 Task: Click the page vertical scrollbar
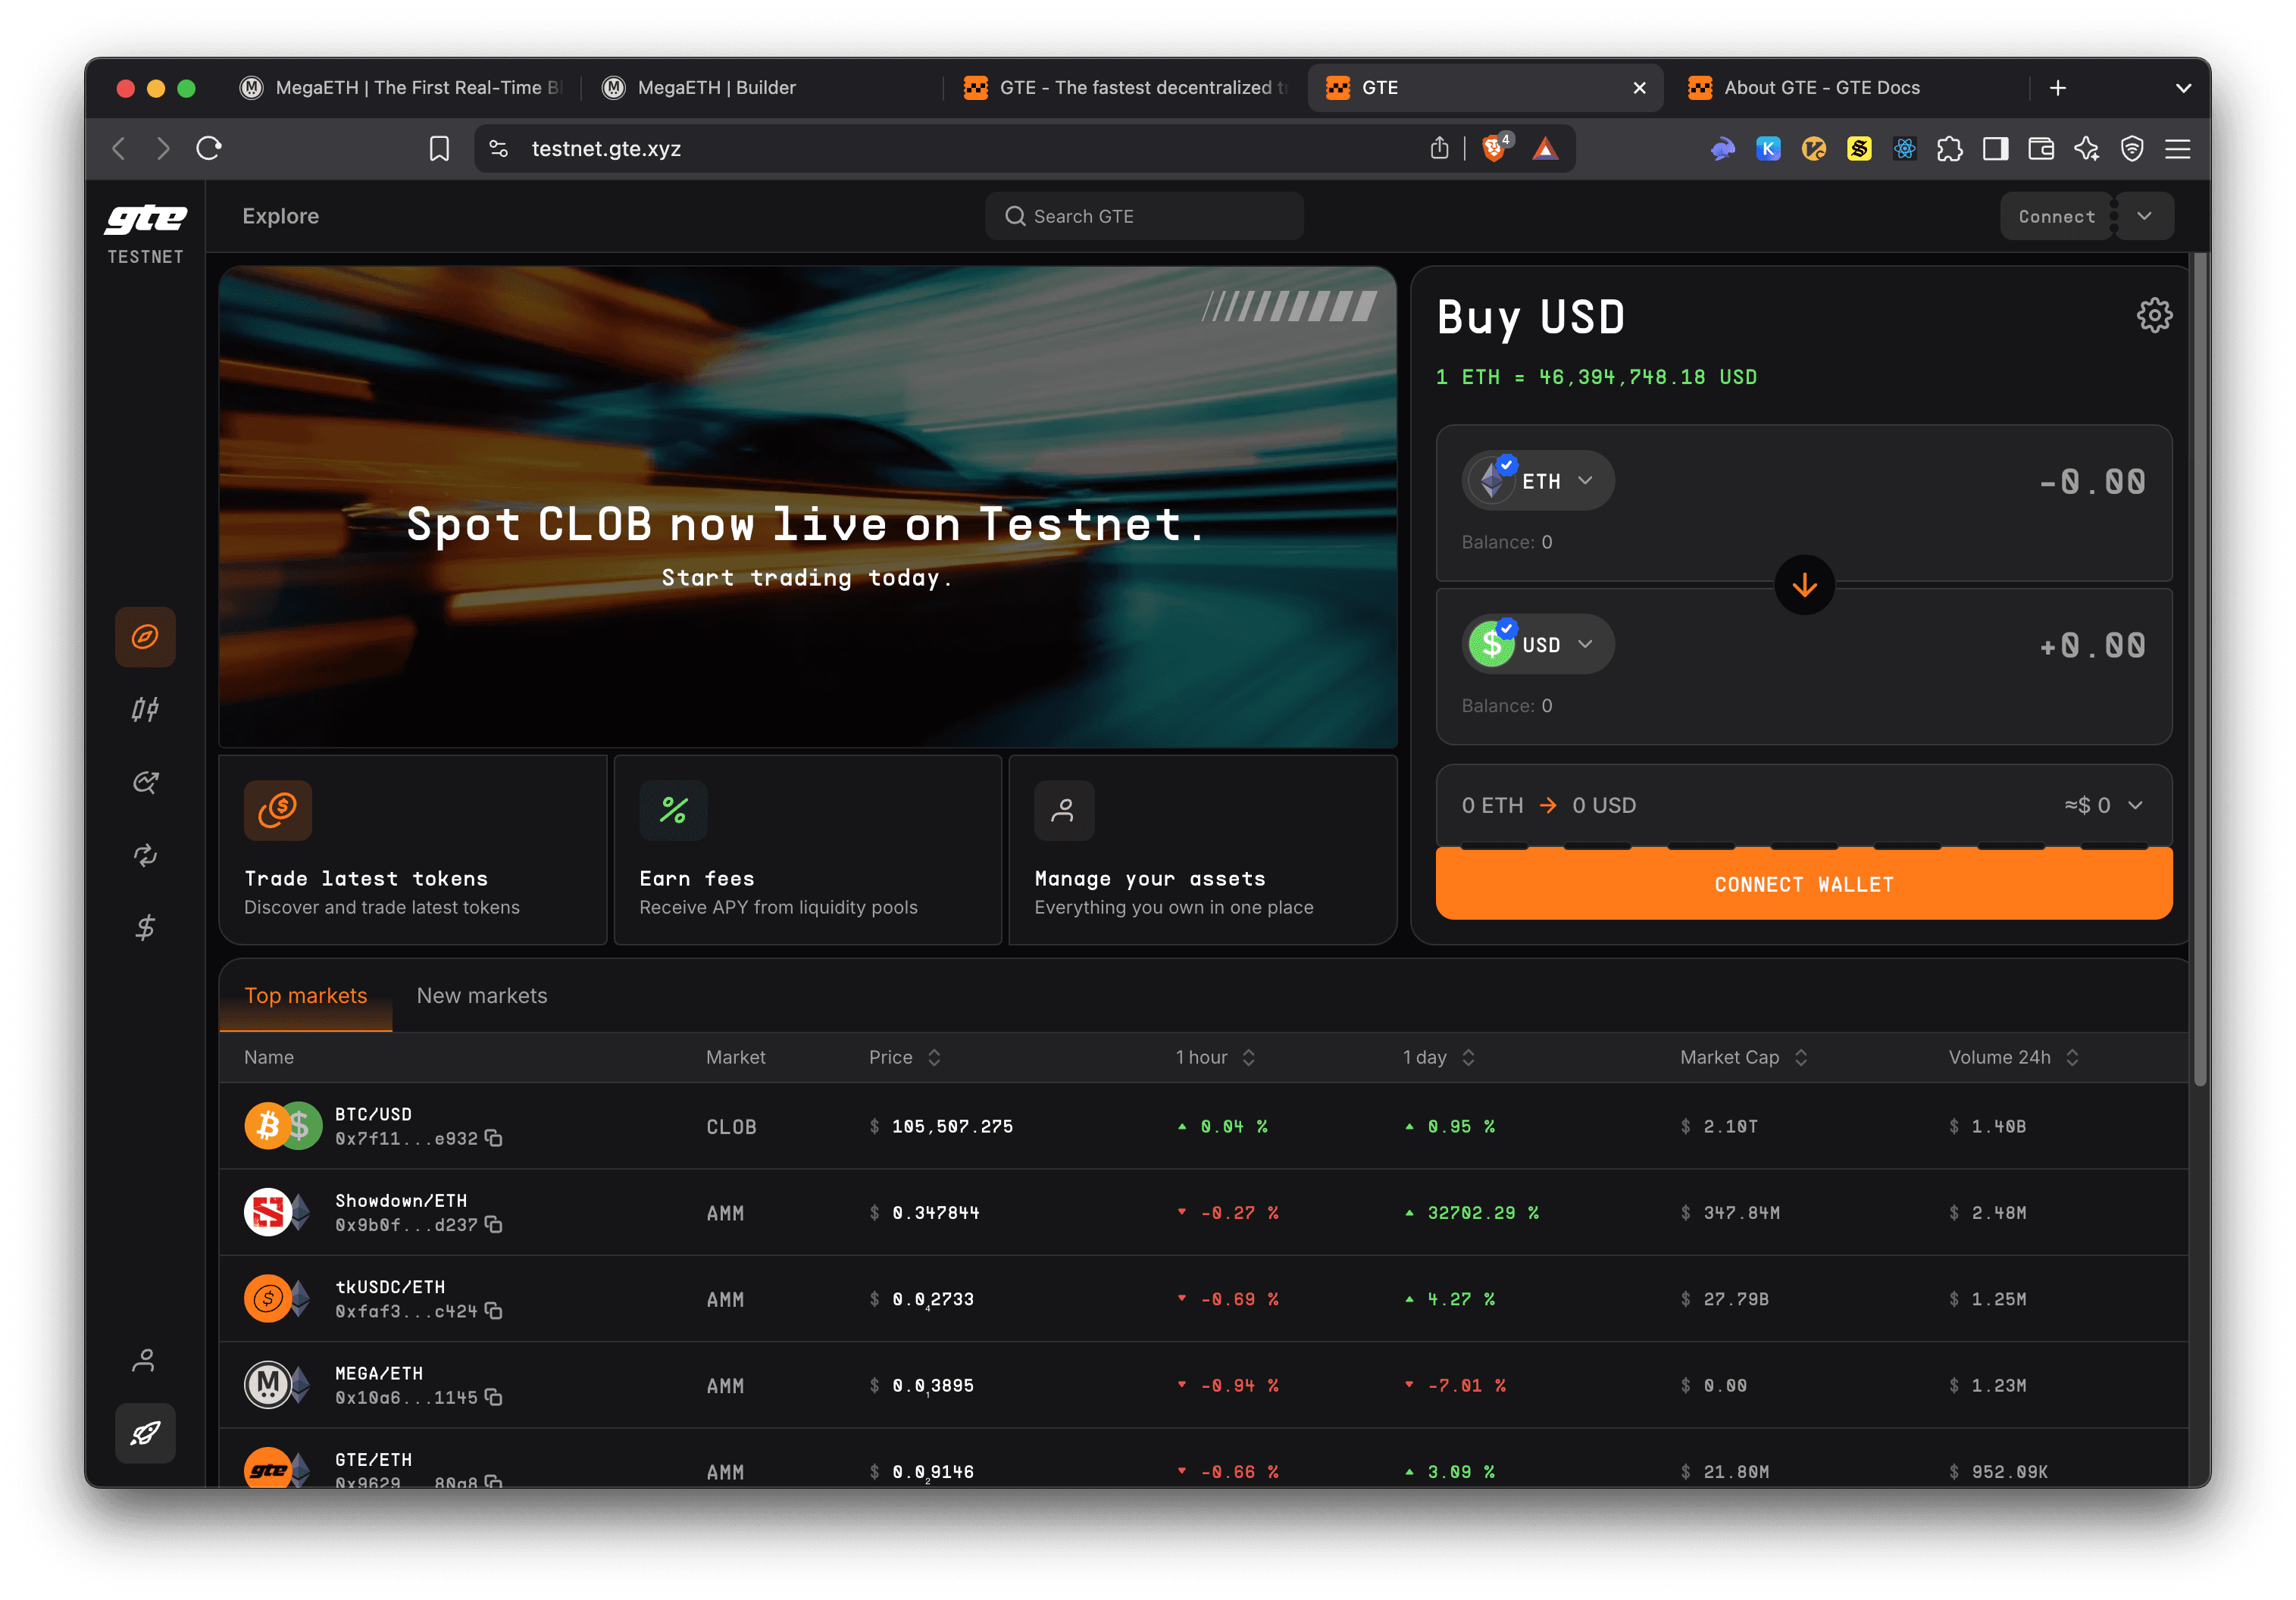point(2199,668)
